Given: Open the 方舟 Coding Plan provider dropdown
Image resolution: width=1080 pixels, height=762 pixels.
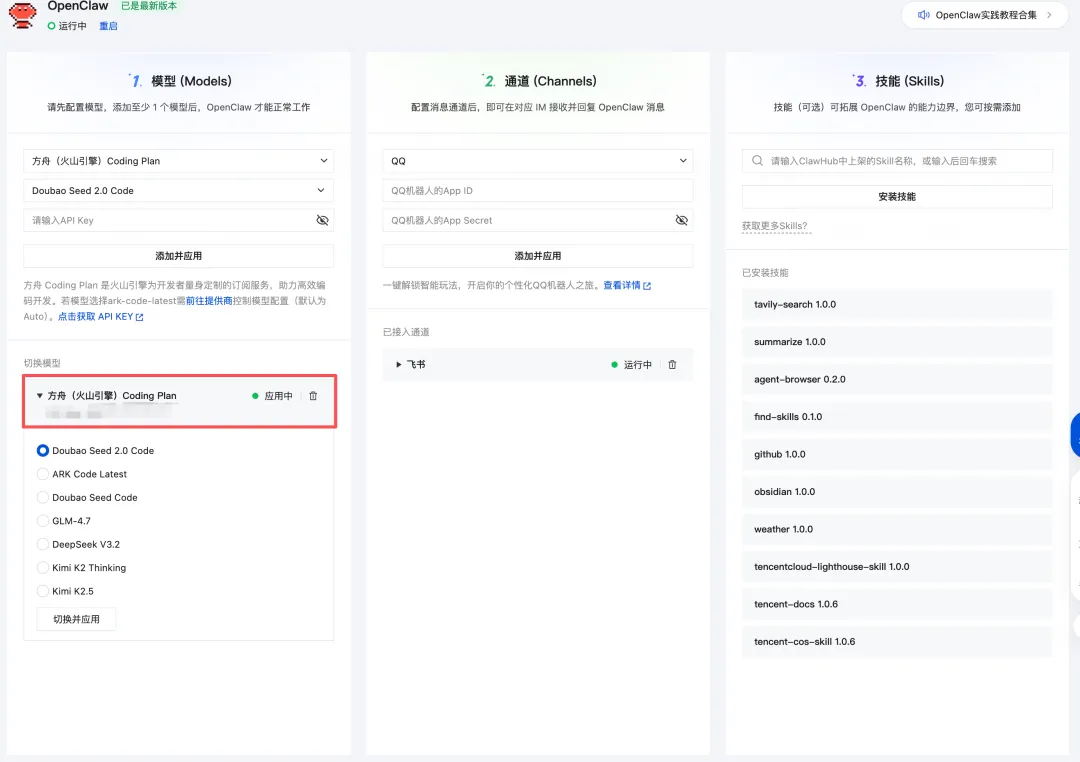Looking at the screenshot, I should (x=178, y=161).
